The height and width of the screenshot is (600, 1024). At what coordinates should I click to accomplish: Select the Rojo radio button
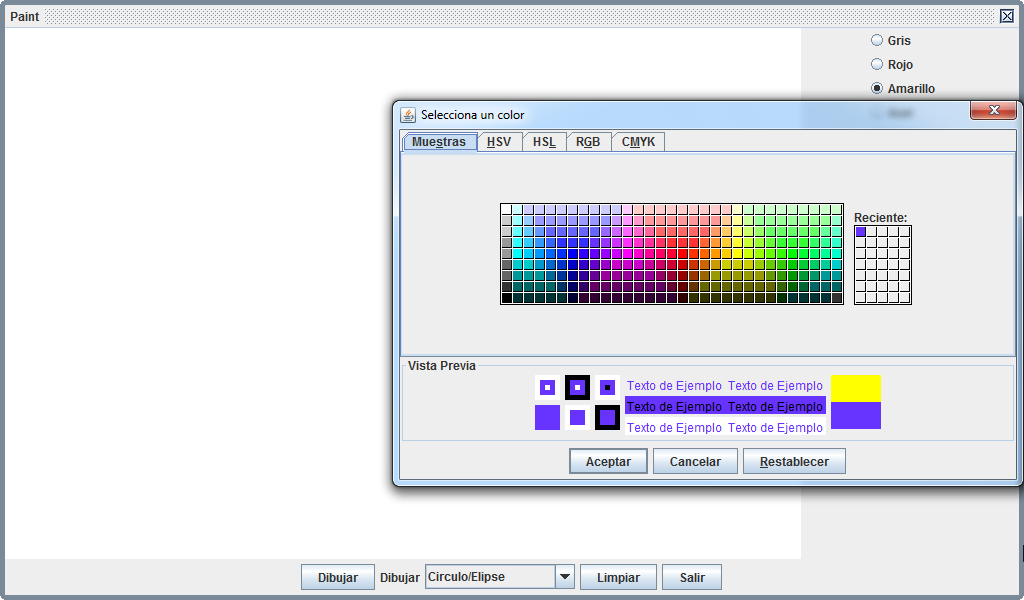click(x=876, y=64)
